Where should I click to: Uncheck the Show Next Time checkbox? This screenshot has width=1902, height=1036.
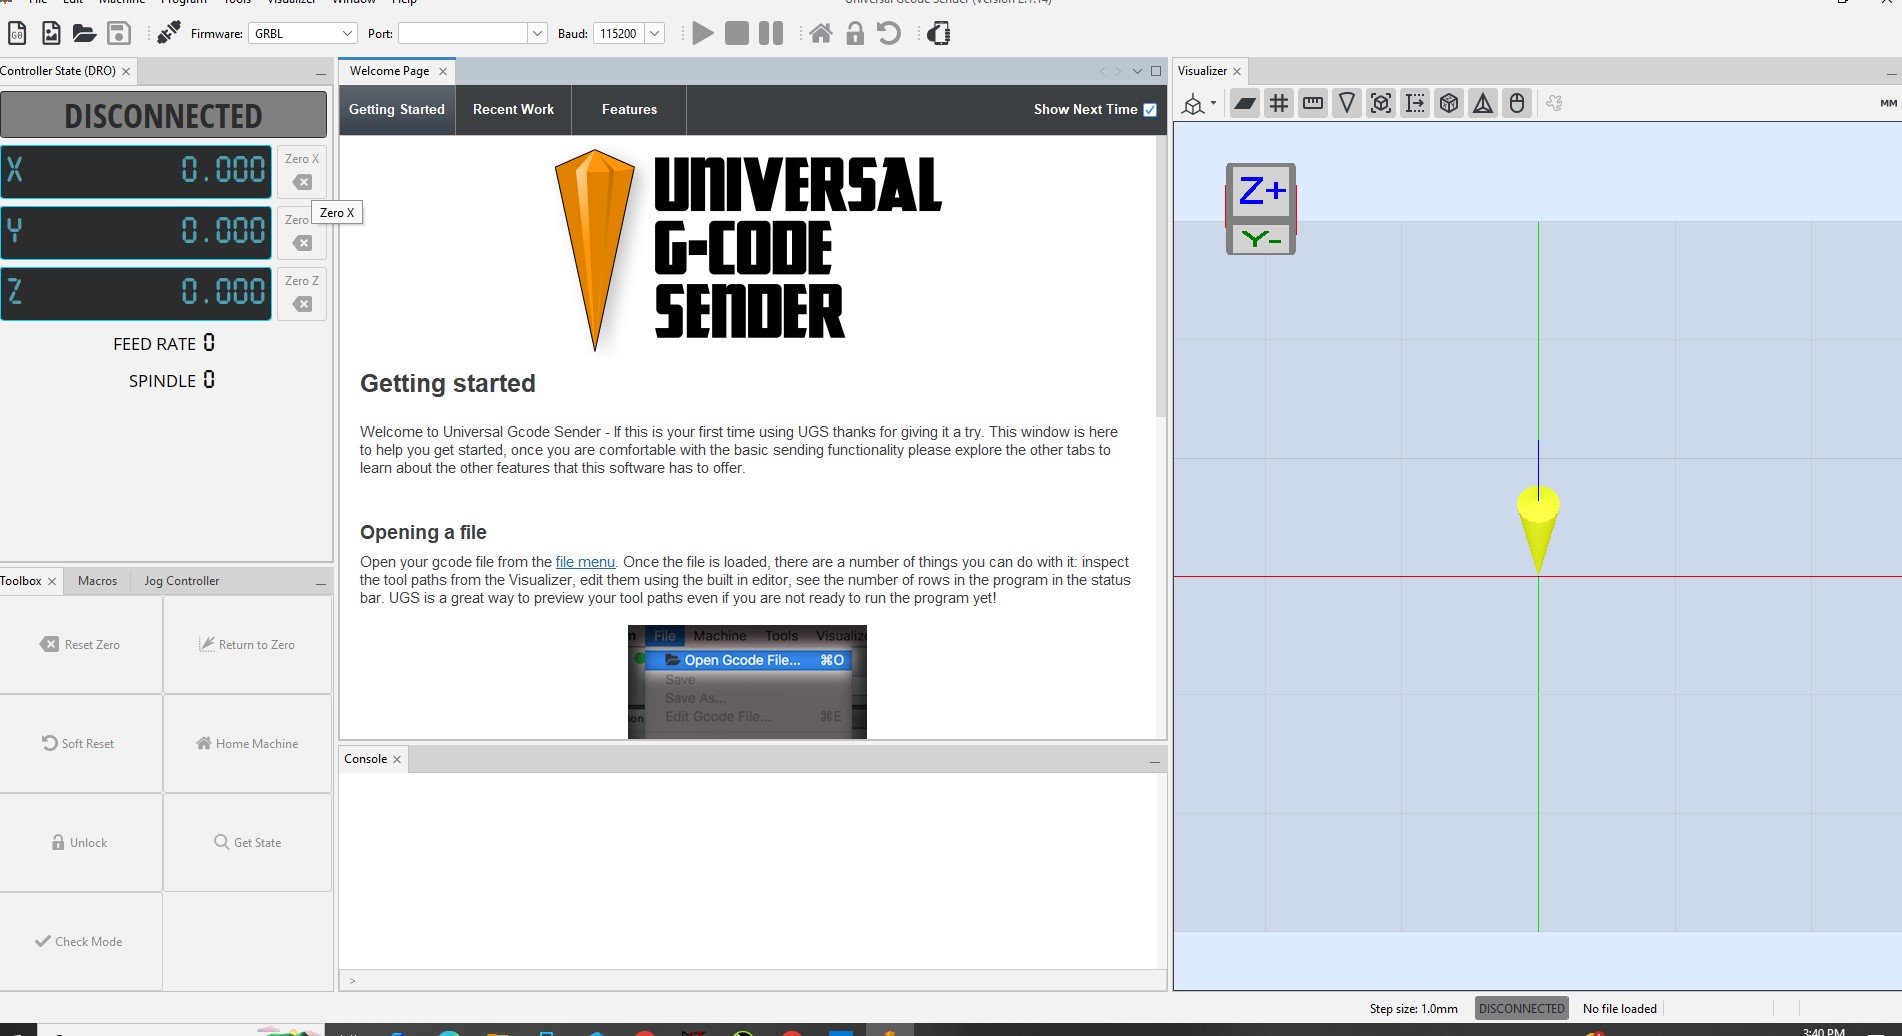point(1150,110)
